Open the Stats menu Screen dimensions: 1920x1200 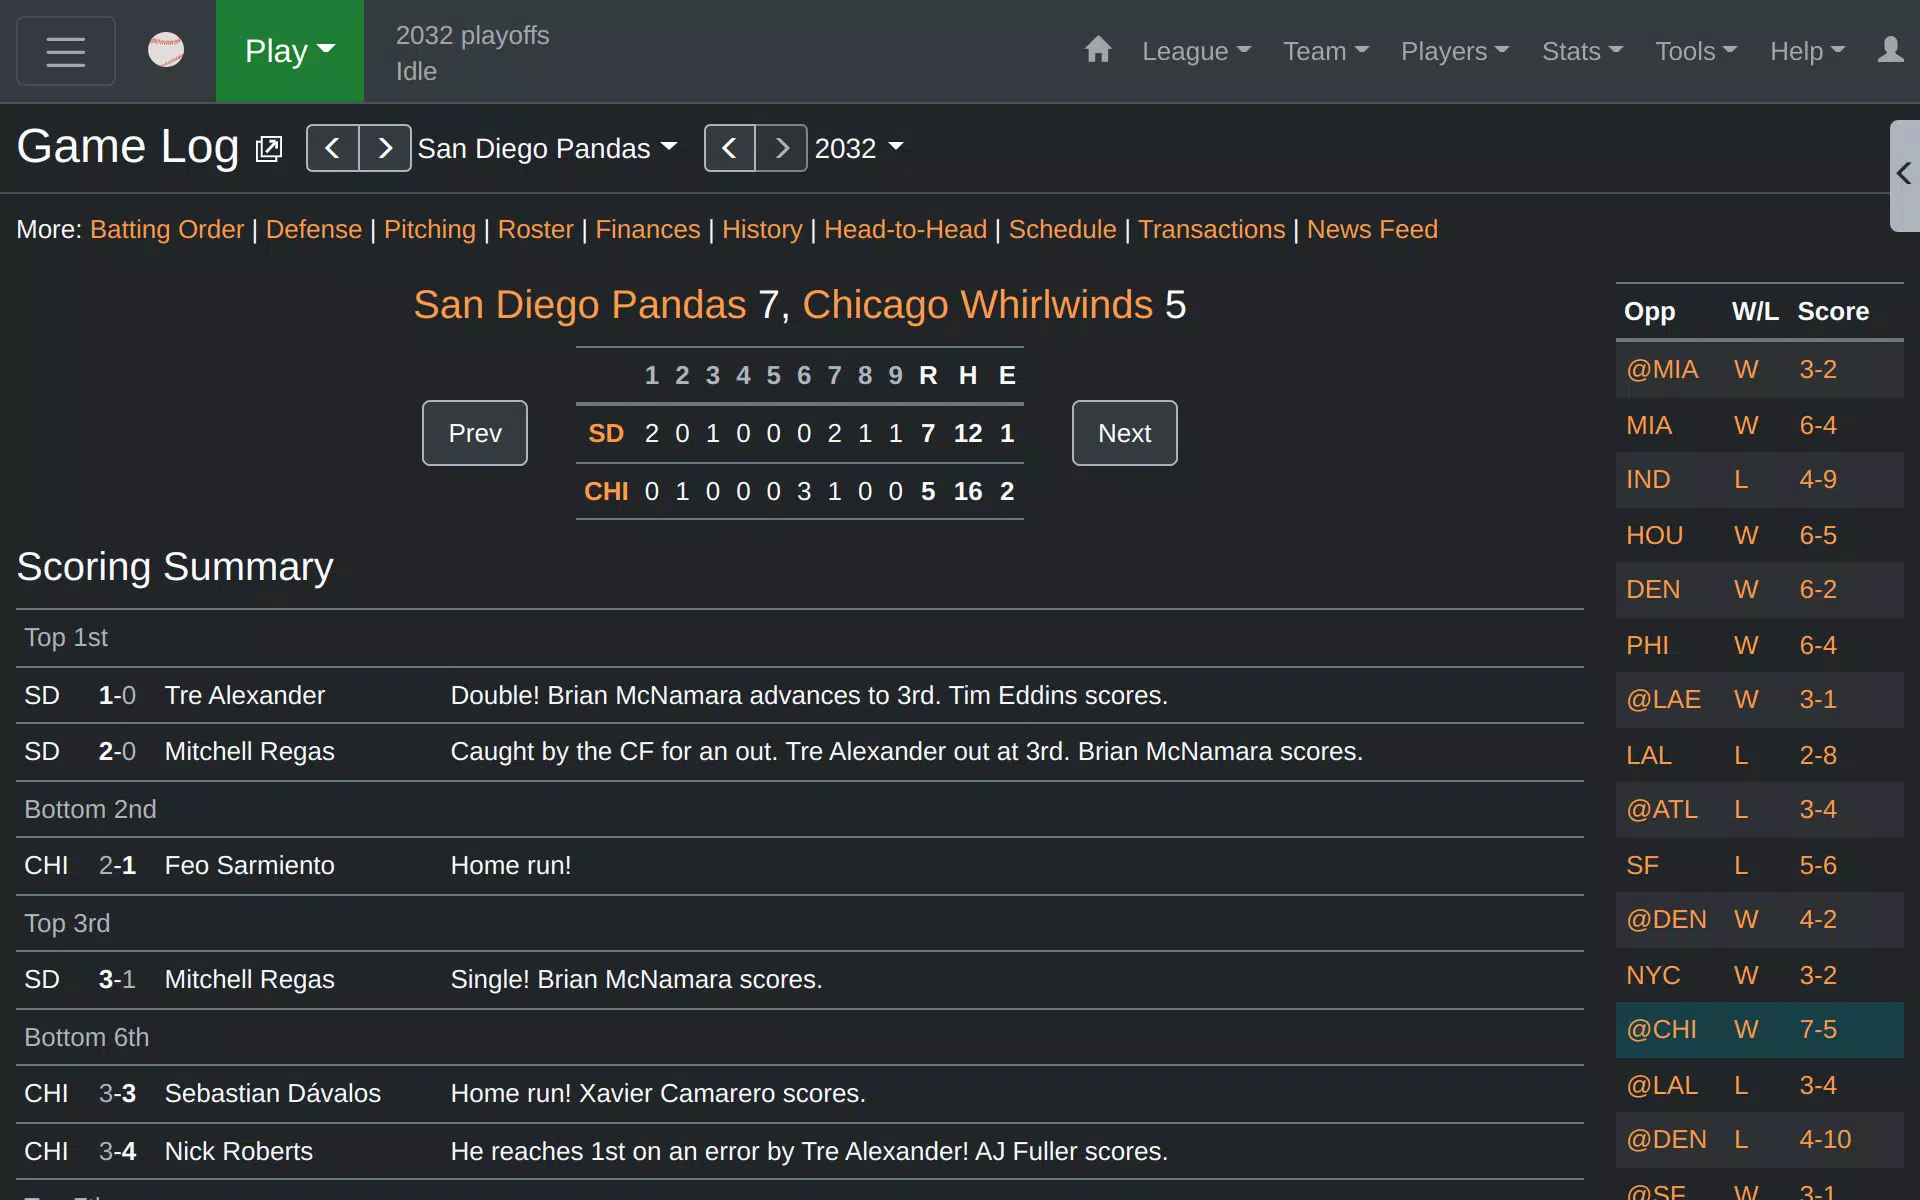1582,51
